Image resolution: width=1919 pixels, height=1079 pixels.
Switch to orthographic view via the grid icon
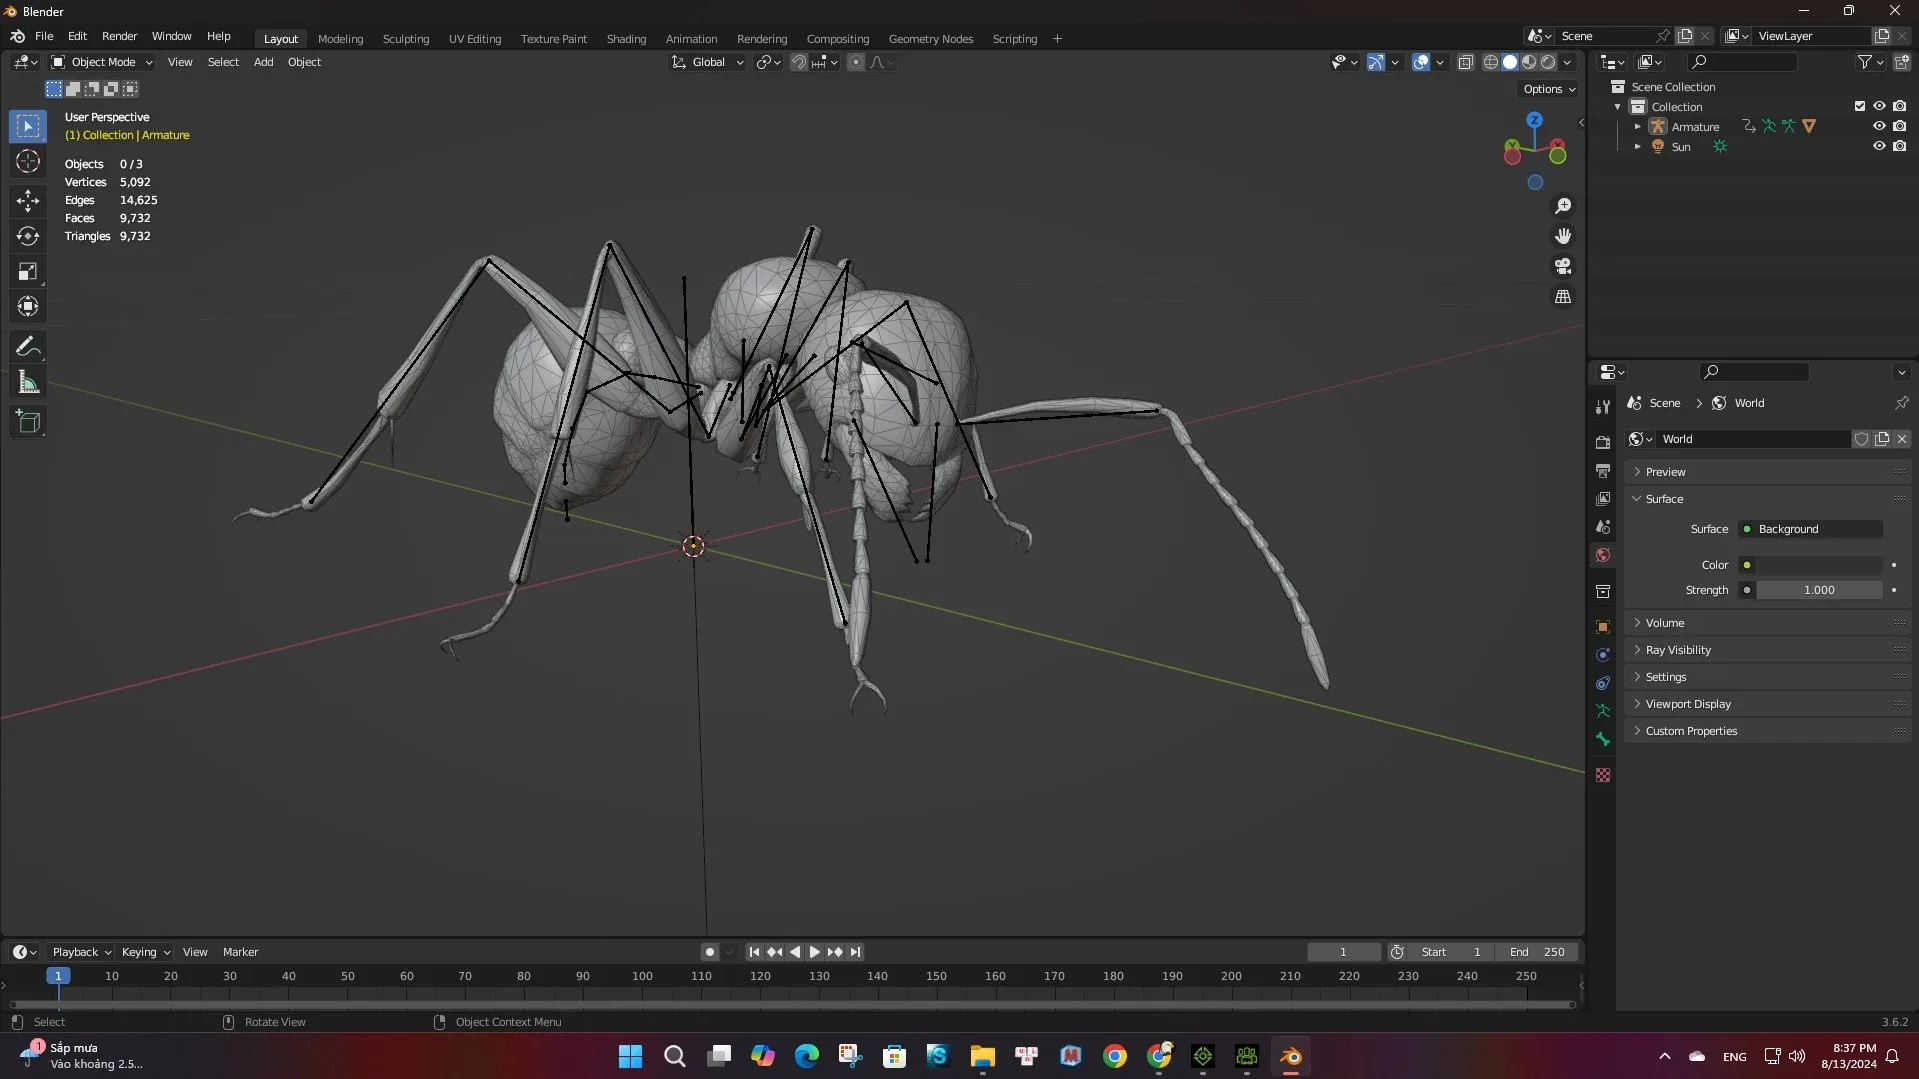tap(1562, 297)
